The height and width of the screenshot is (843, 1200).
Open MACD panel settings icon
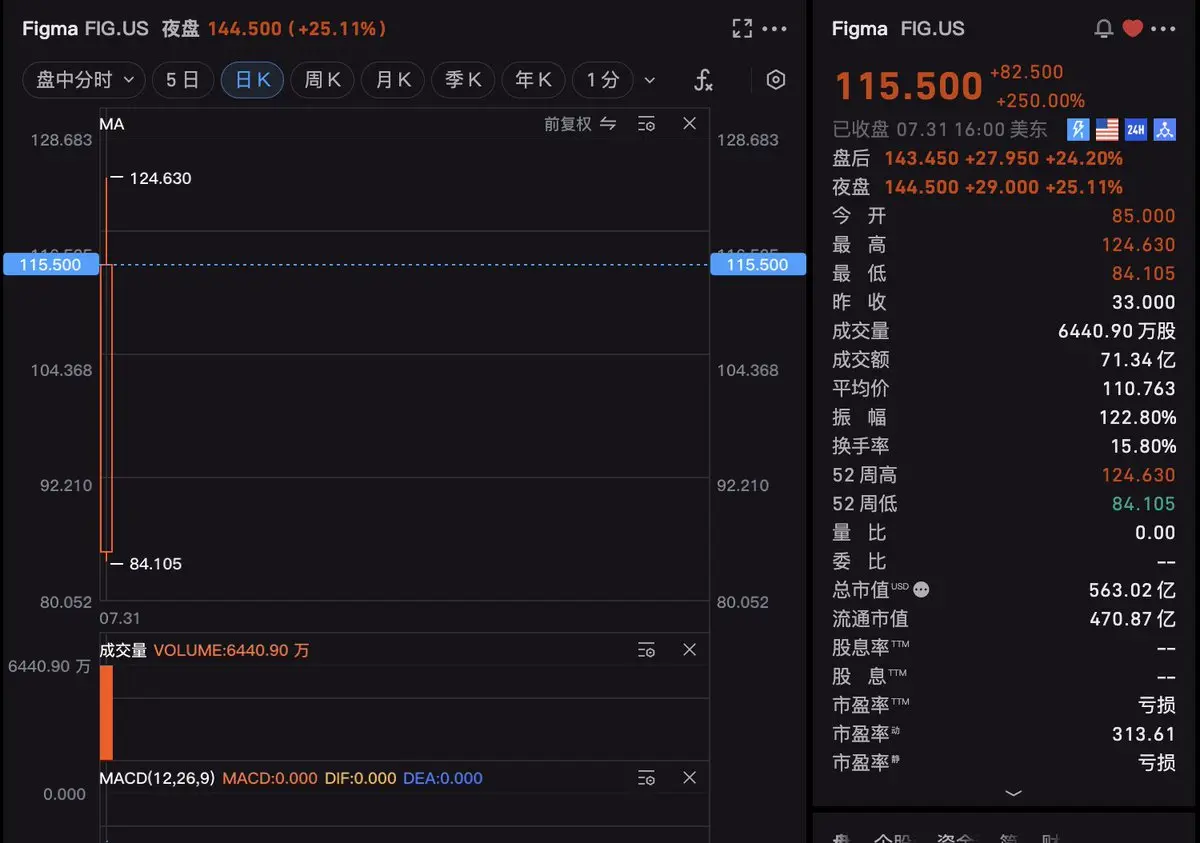point(647,778)
